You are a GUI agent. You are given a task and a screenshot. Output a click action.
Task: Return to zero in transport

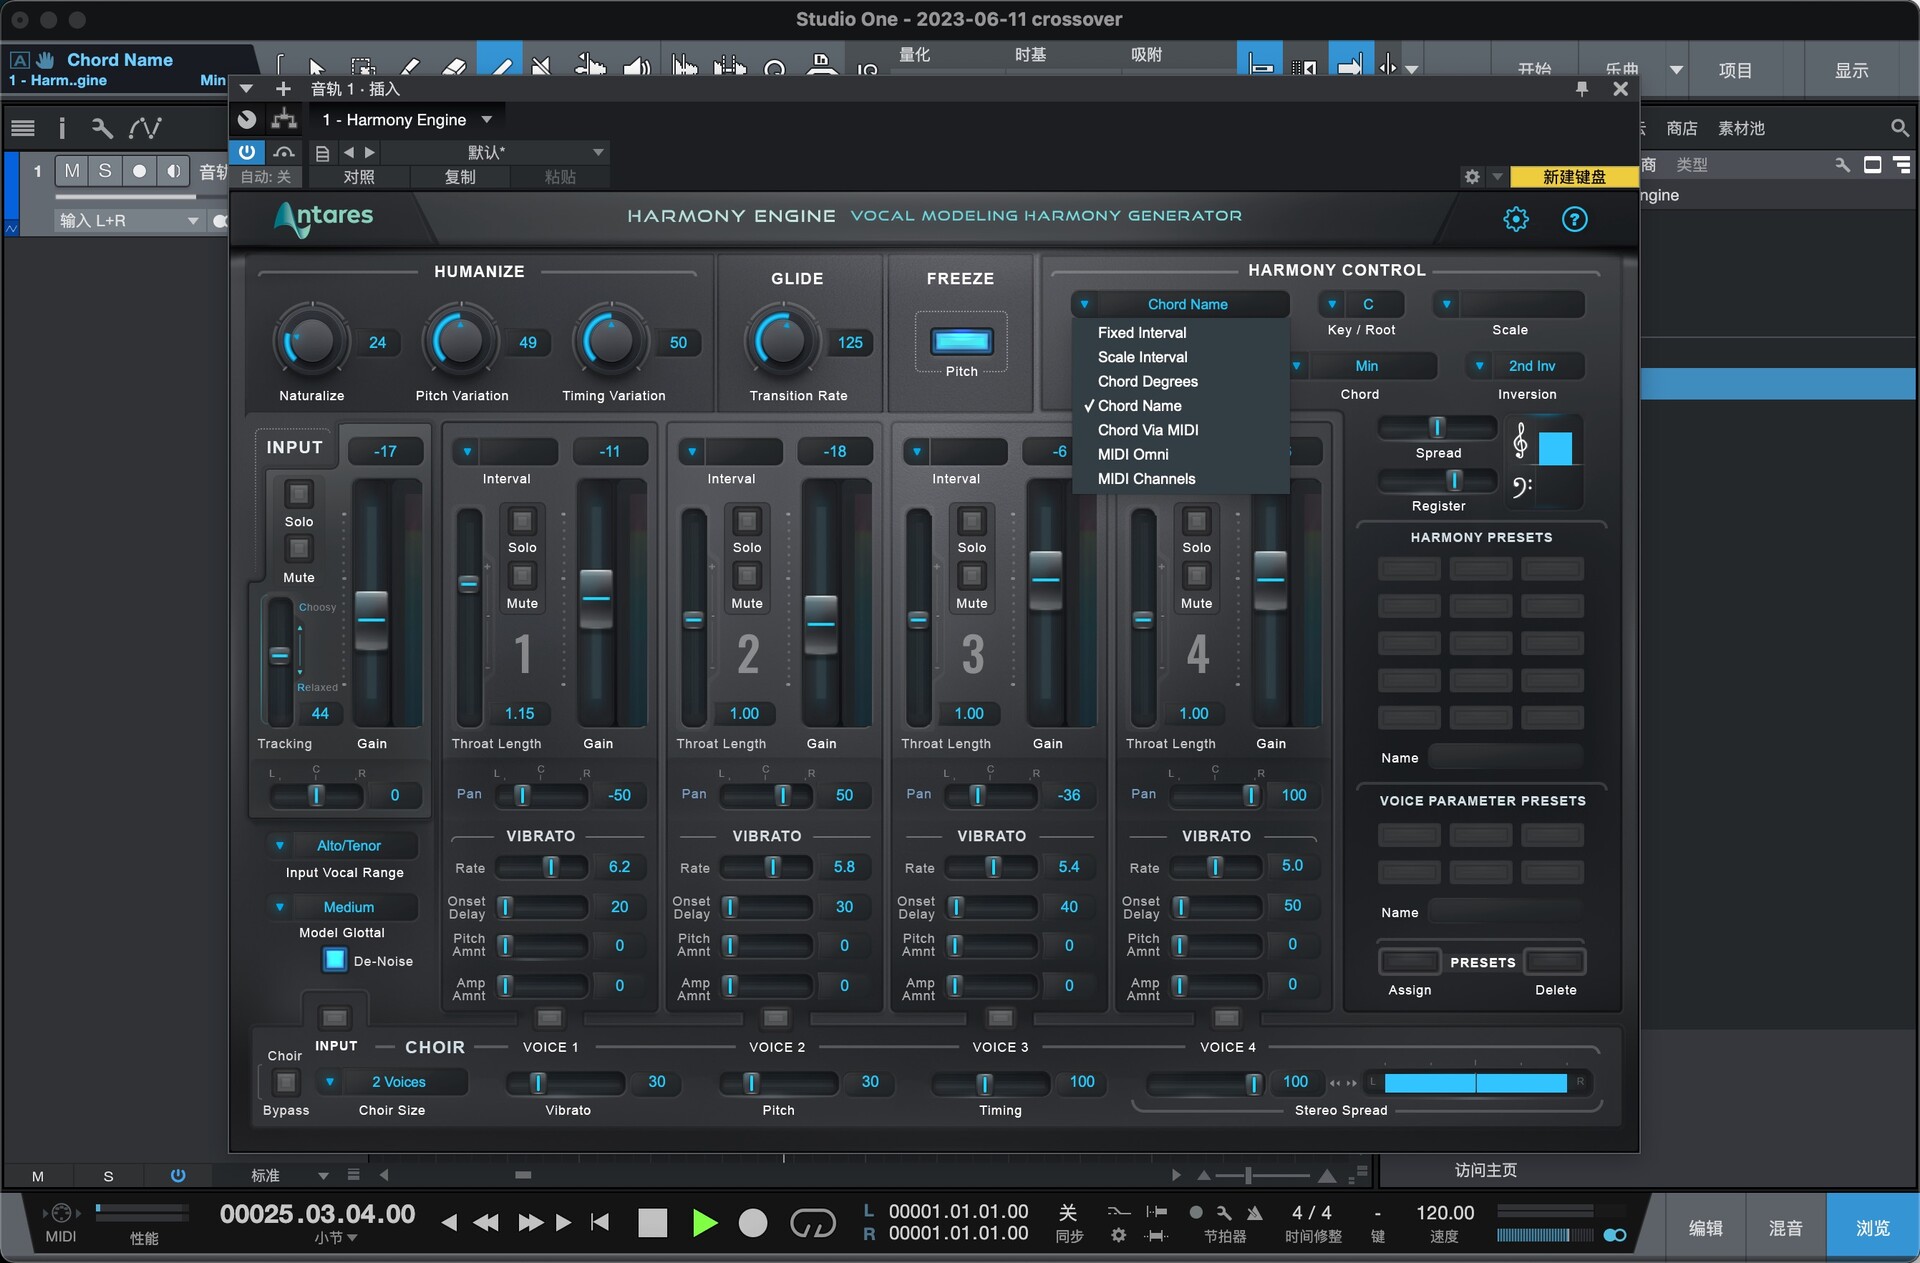(600, 1222)
